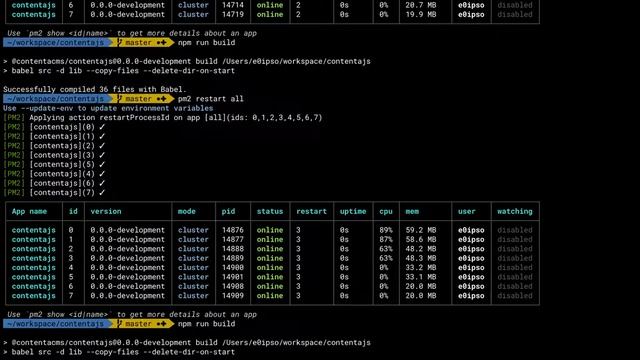This screenshot has height=360, width=640.
Task: Click the 'user' column header
Action: [x=467, y=211]
